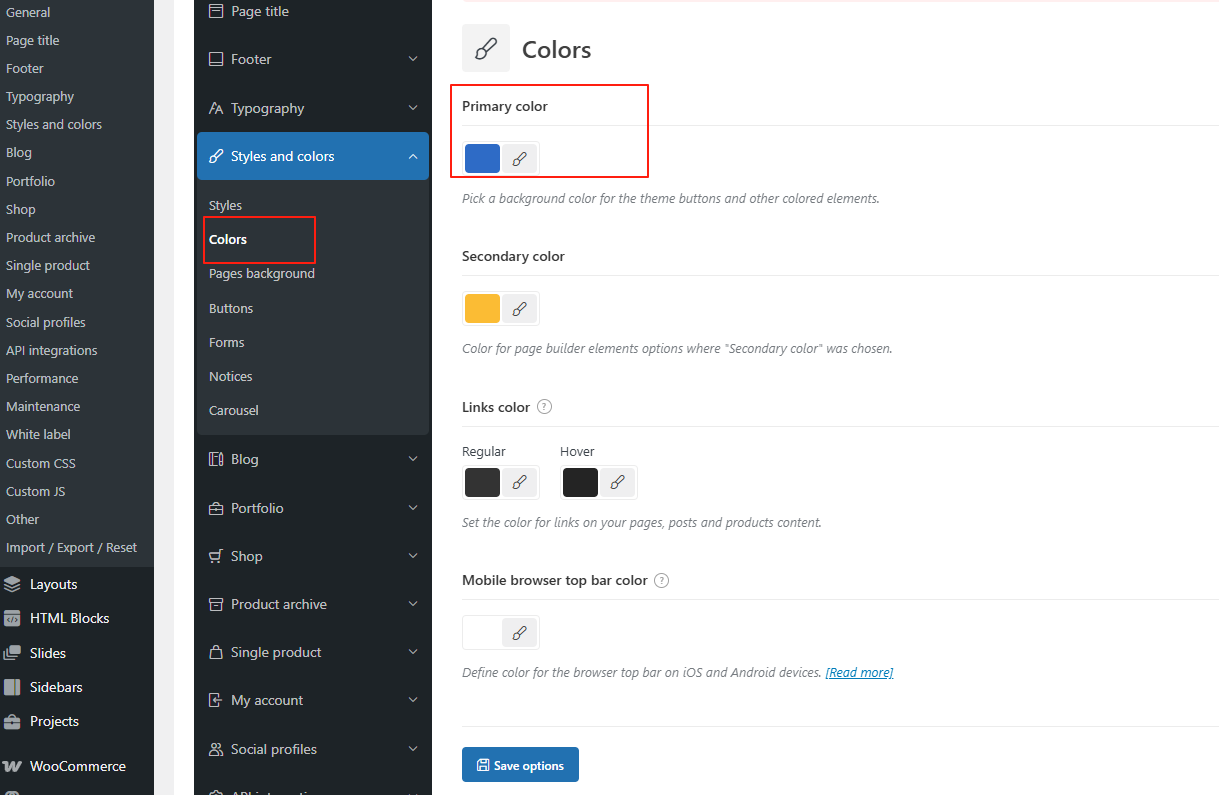The image size is (1219, 795).
Task: Open the Read more link
Action: (858, 672)
